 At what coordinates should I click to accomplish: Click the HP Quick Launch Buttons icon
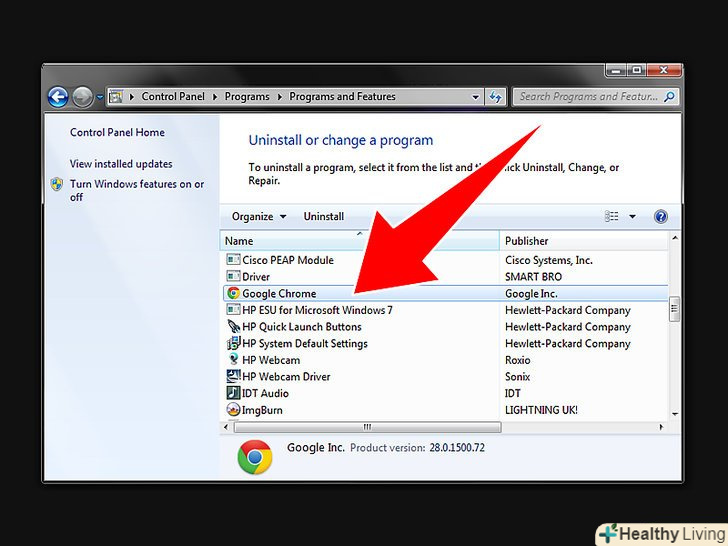(233, 326)
